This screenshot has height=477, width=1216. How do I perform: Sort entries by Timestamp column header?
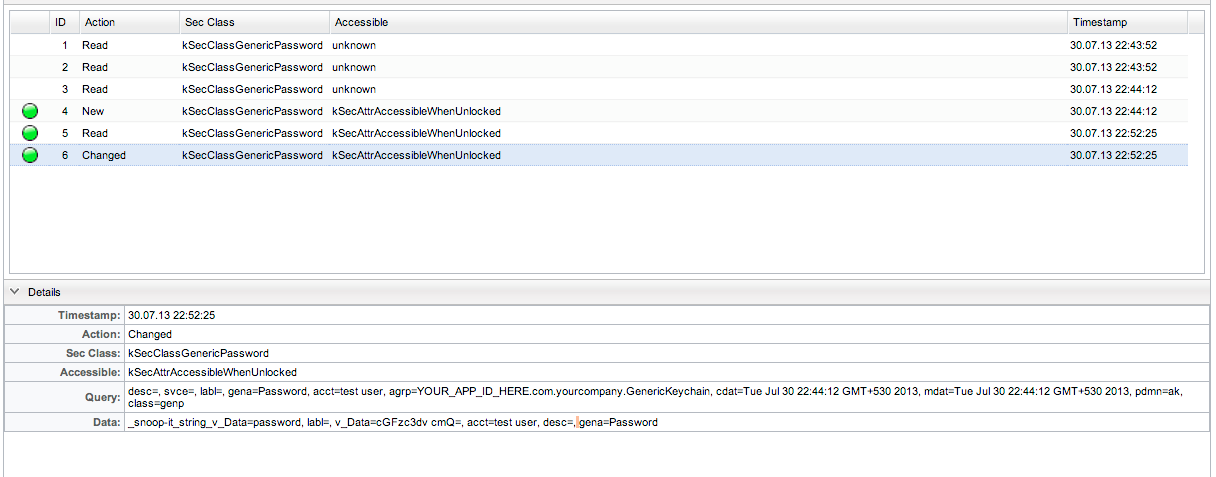click(1099, 22)
